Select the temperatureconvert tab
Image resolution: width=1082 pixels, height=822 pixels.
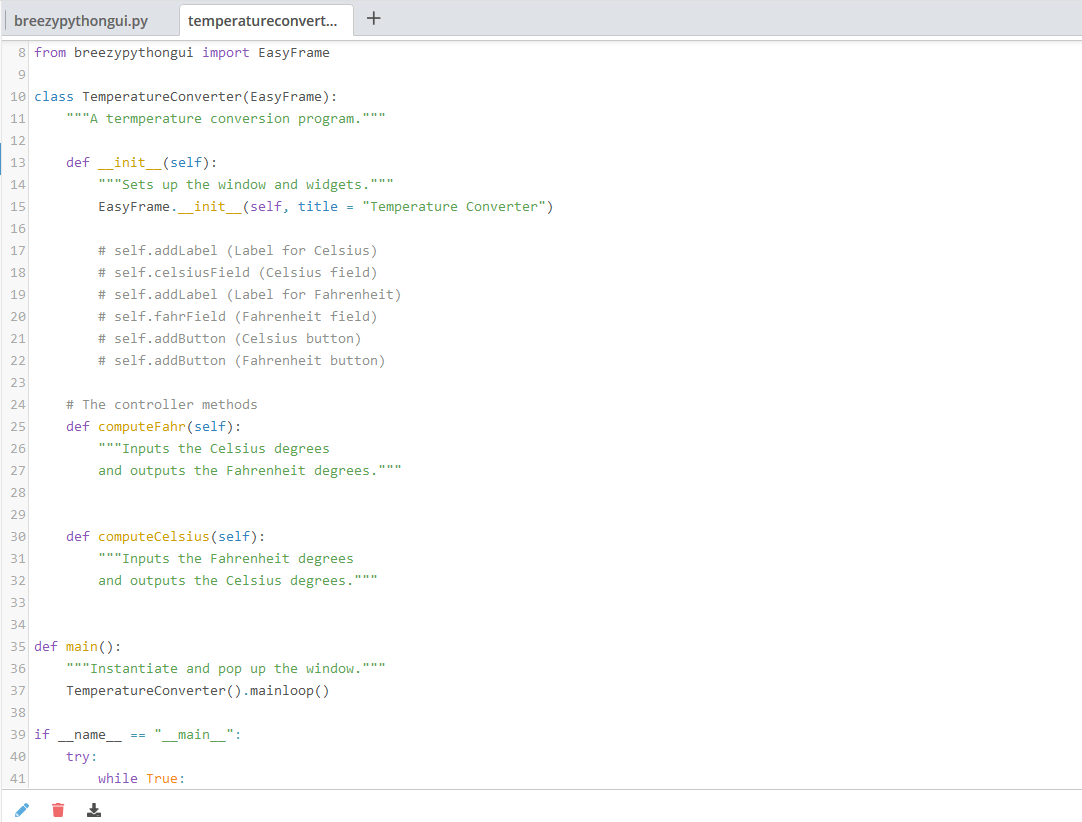point(265,19)
